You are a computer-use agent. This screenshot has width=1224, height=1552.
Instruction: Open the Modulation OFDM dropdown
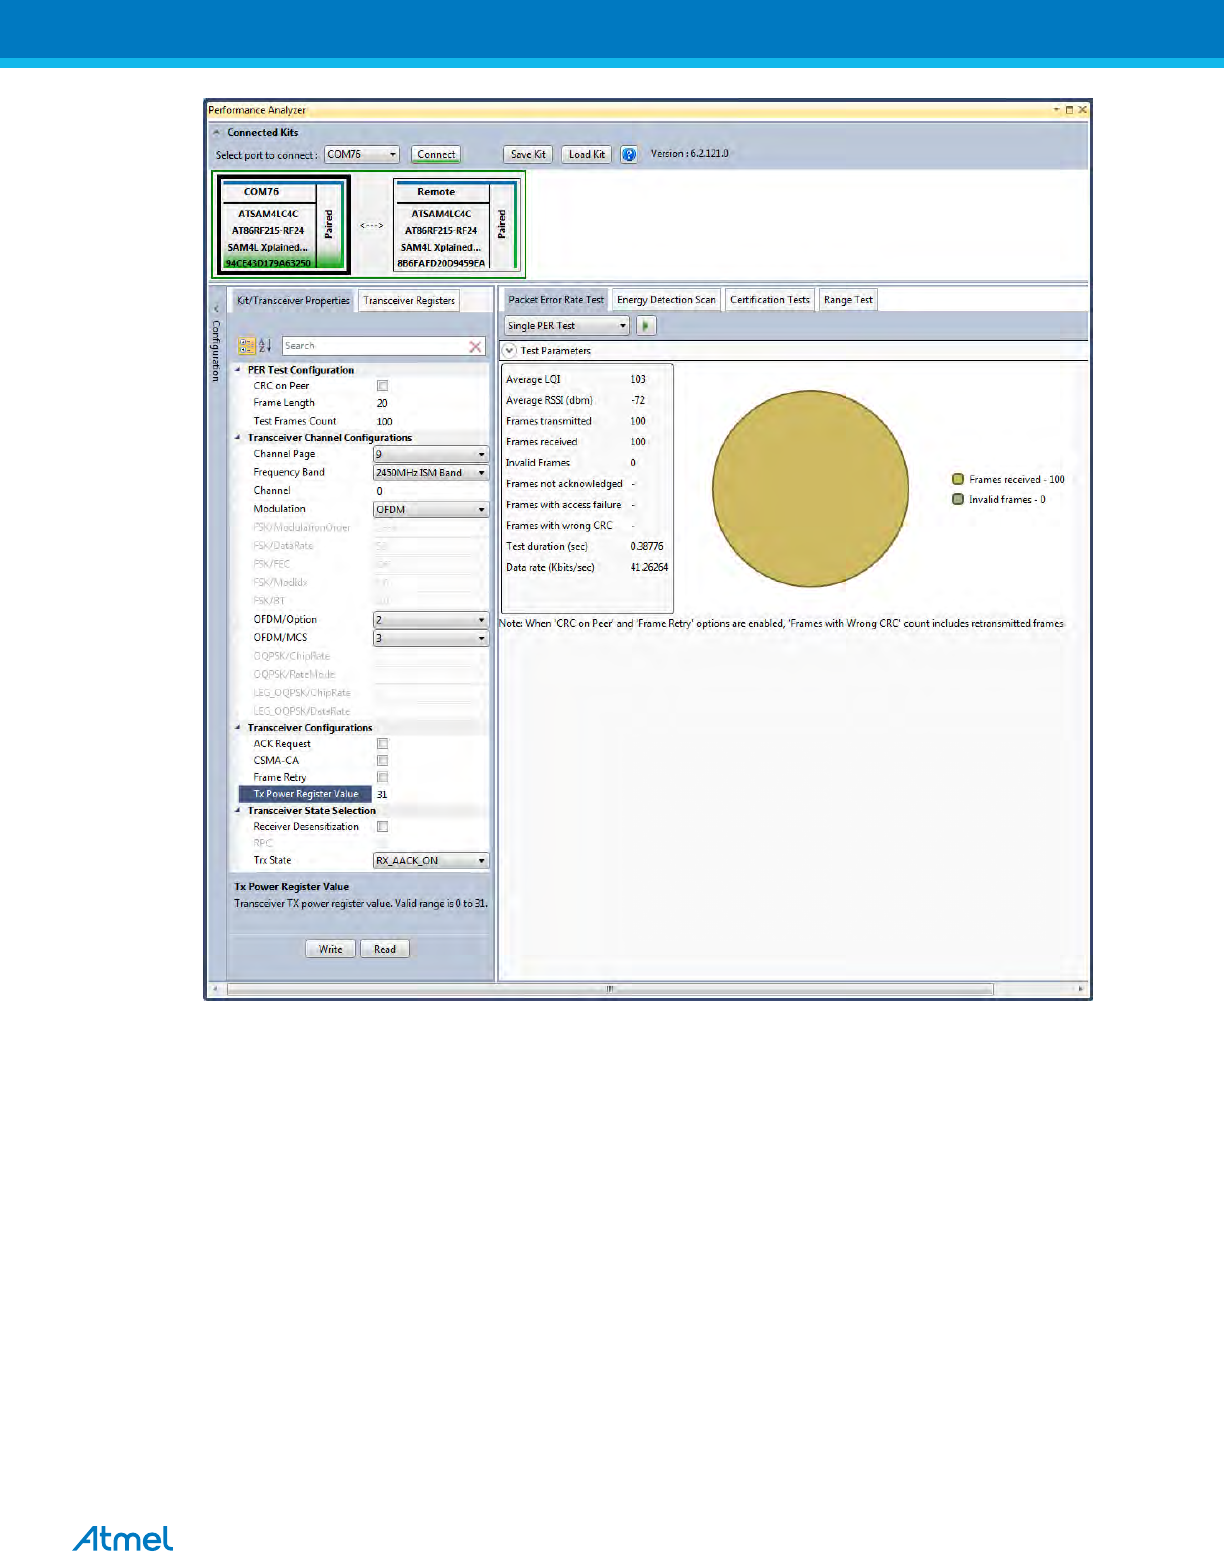pyautogui.click(x=430, y=509)
